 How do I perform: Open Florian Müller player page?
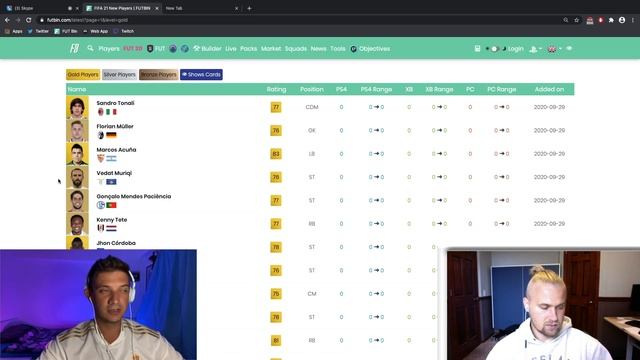tap(115, 126)
